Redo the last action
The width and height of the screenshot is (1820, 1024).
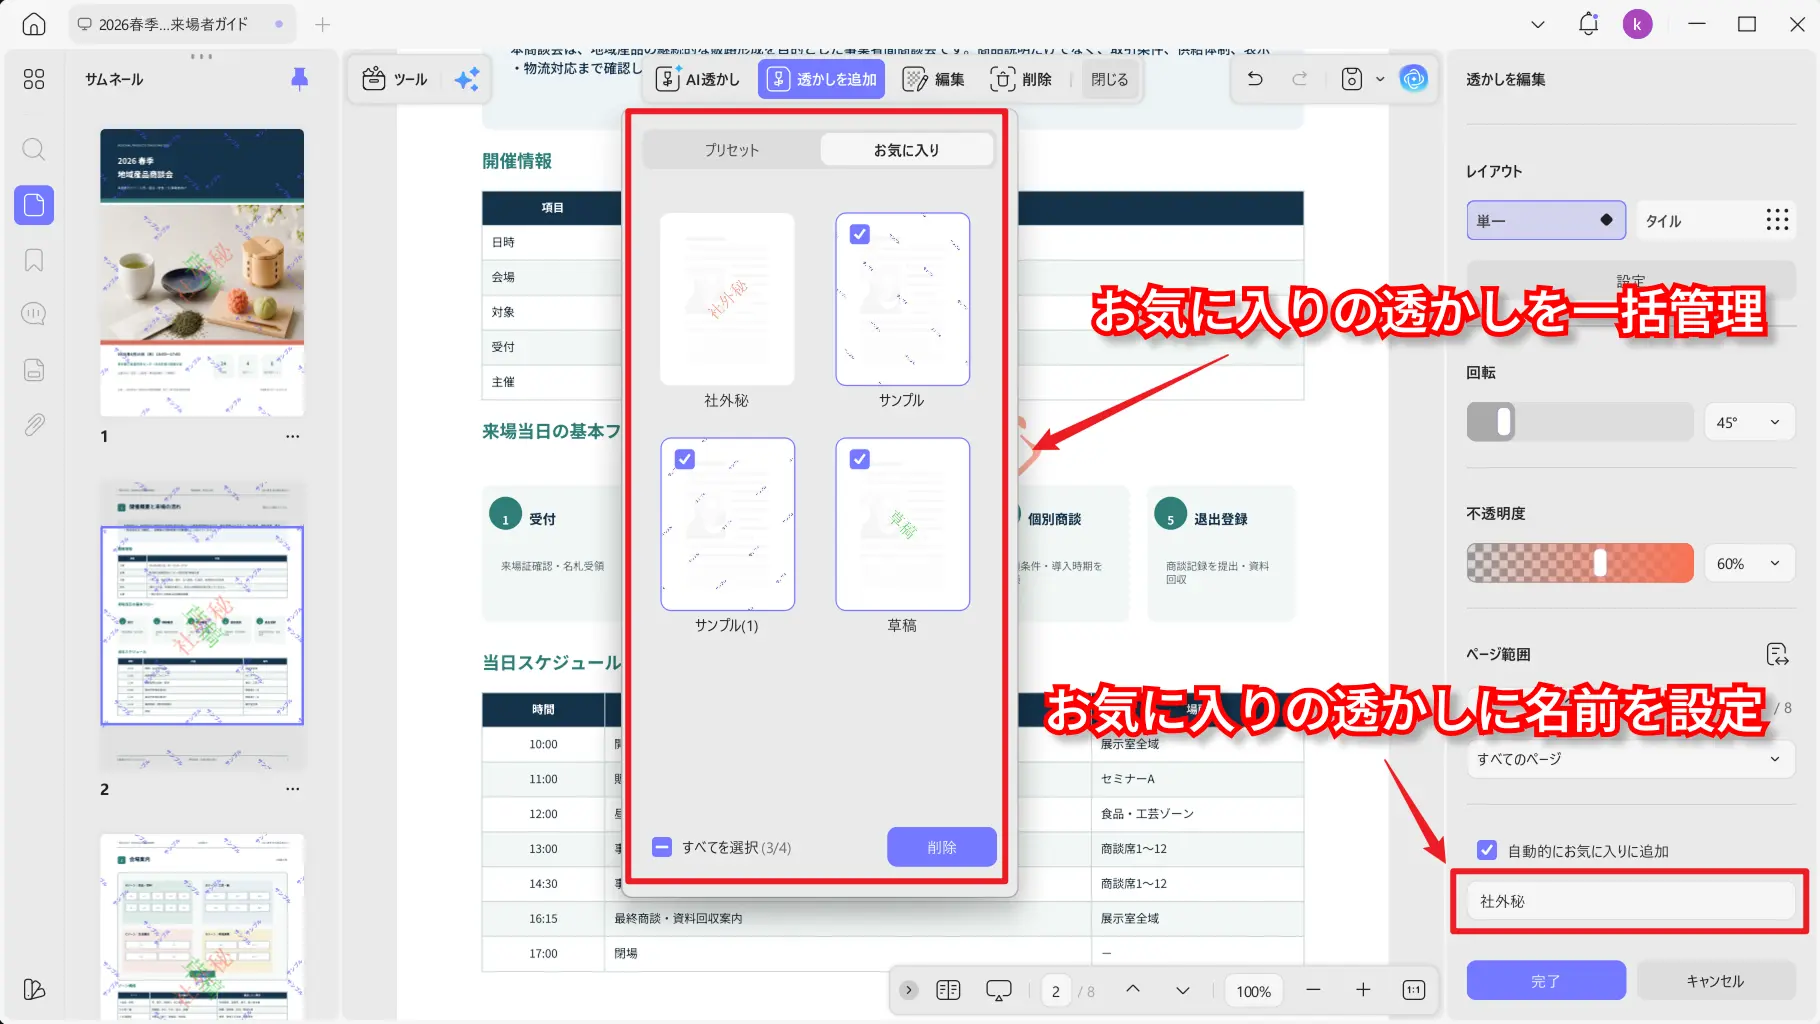pyautogui.click(x=1300, y=79)
